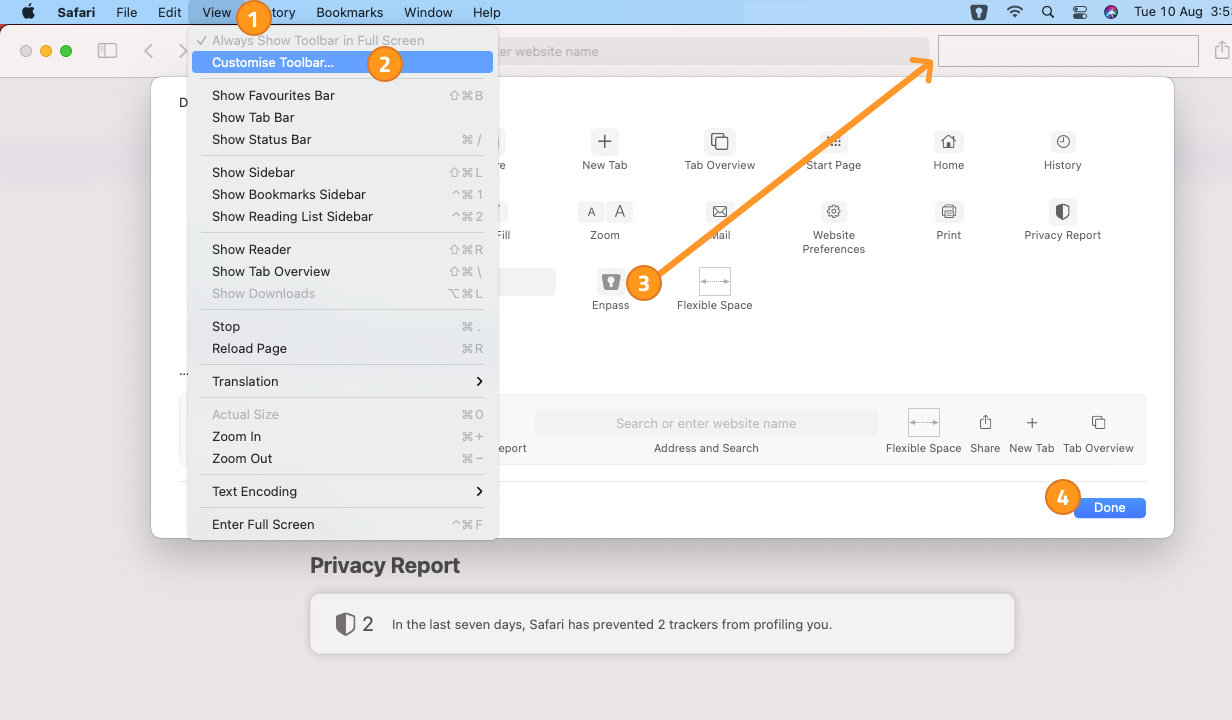Click the Done button
The height and width of the screenshot is (720, 1232).
point(1110,508)
